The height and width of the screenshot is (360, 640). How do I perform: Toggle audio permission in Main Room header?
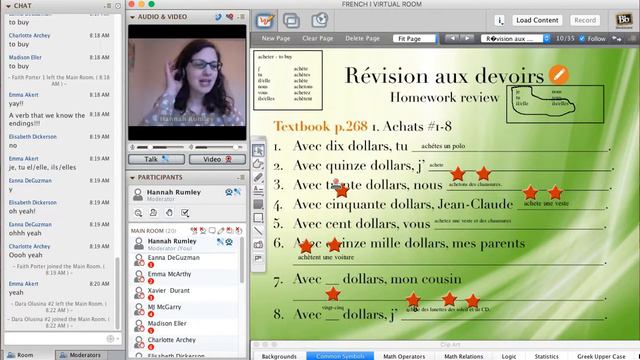(194, 231)
